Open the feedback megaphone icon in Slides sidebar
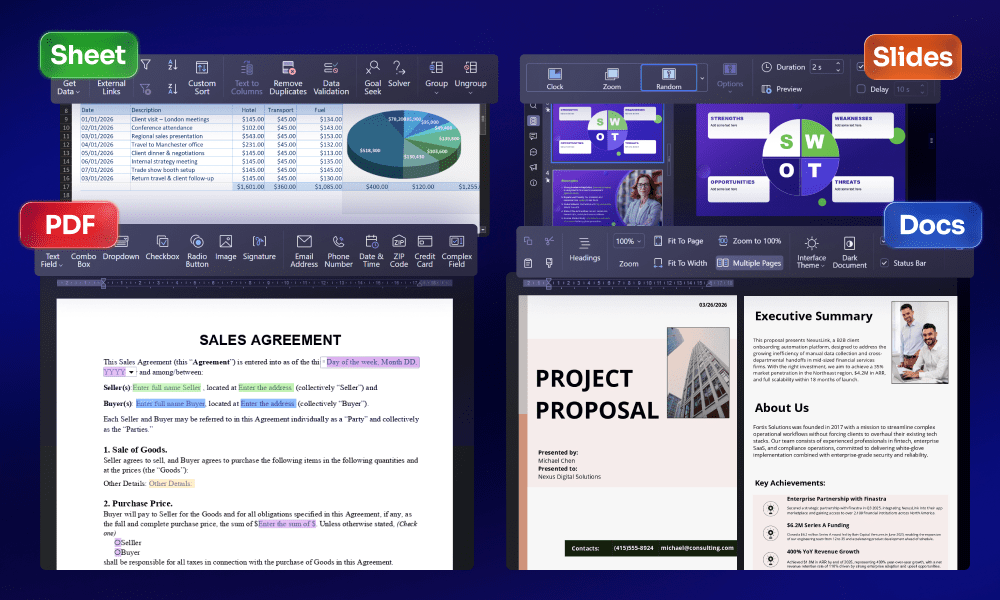The height and width of the screenshot is (600, 1000). (x=533, y=167)
